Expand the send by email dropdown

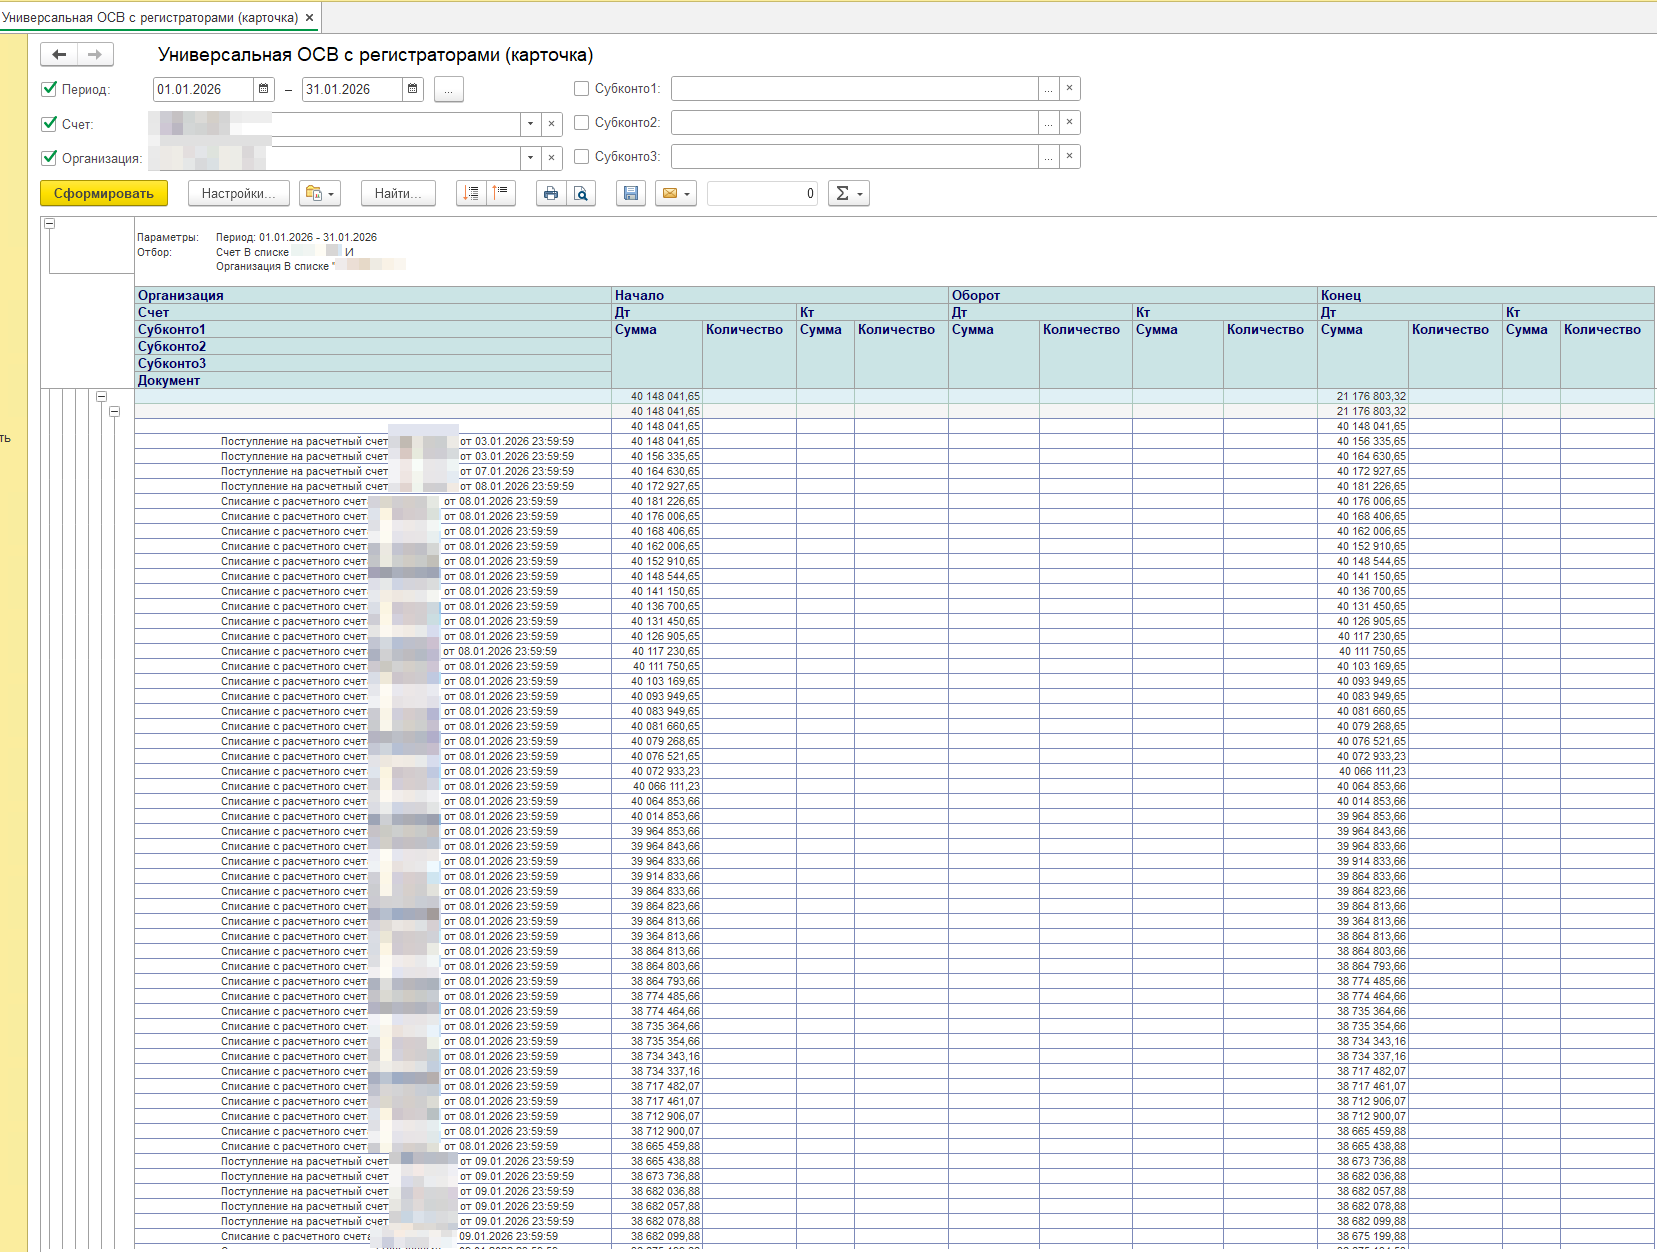[676, 193]
